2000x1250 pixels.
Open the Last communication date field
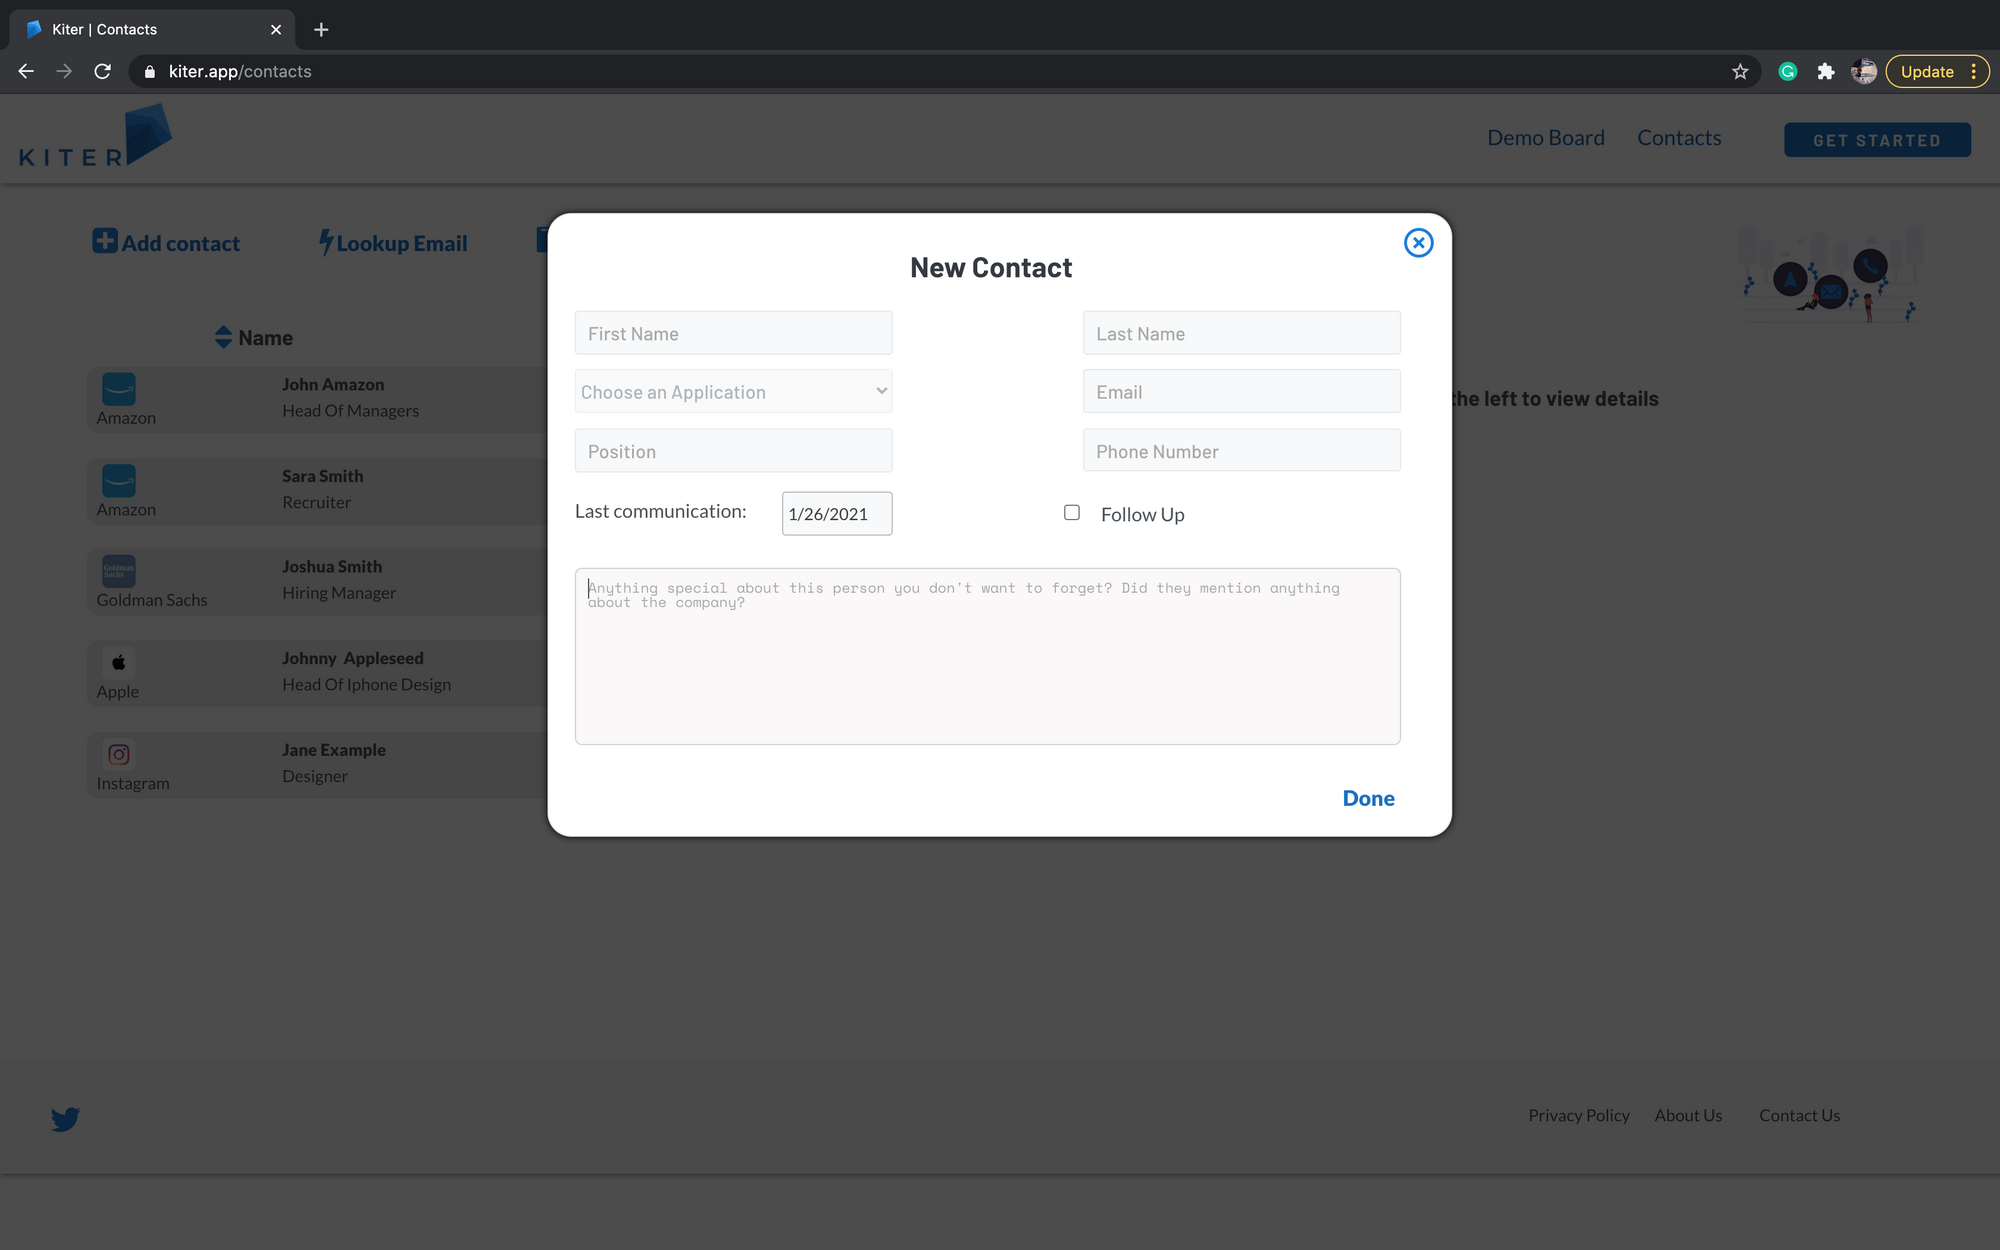pyautogui.click(x=836, y=514)
